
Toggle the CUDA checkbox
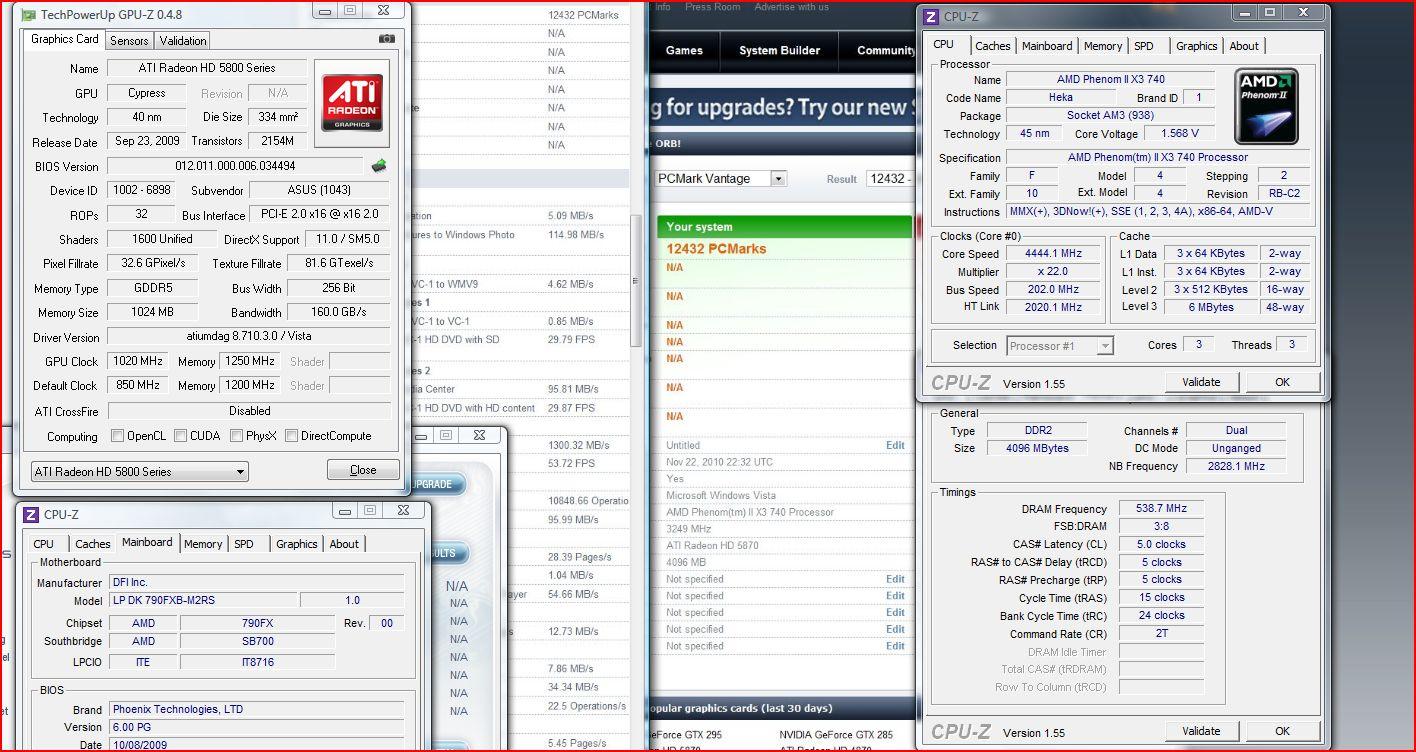click(x=181, y=436)
